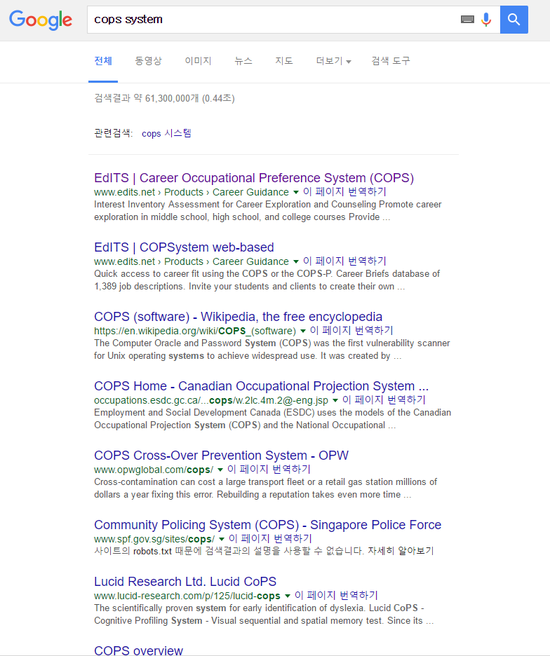Open COPS Home Canadian Occupational Projection result

(x=261, y=386)
